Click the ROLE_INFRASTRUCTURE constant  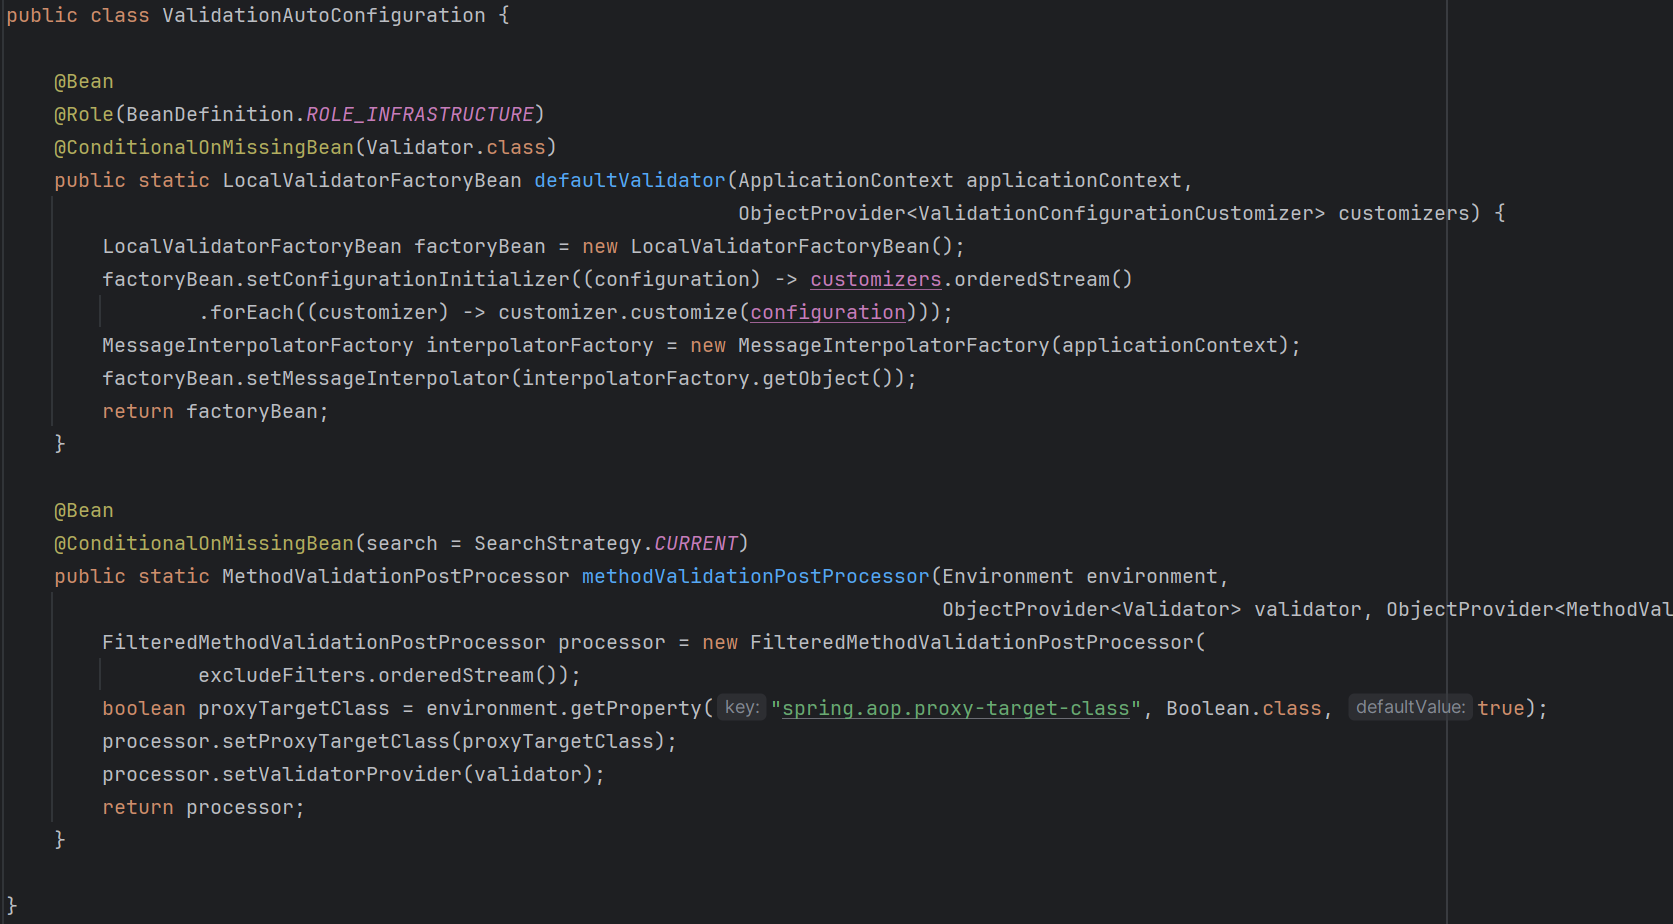click(x=420, y=114)
